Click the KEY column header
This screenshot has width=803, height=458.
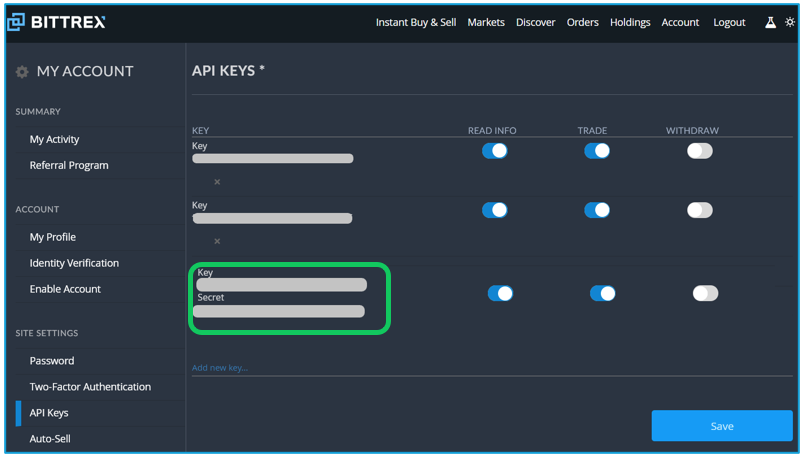(200, 131)
